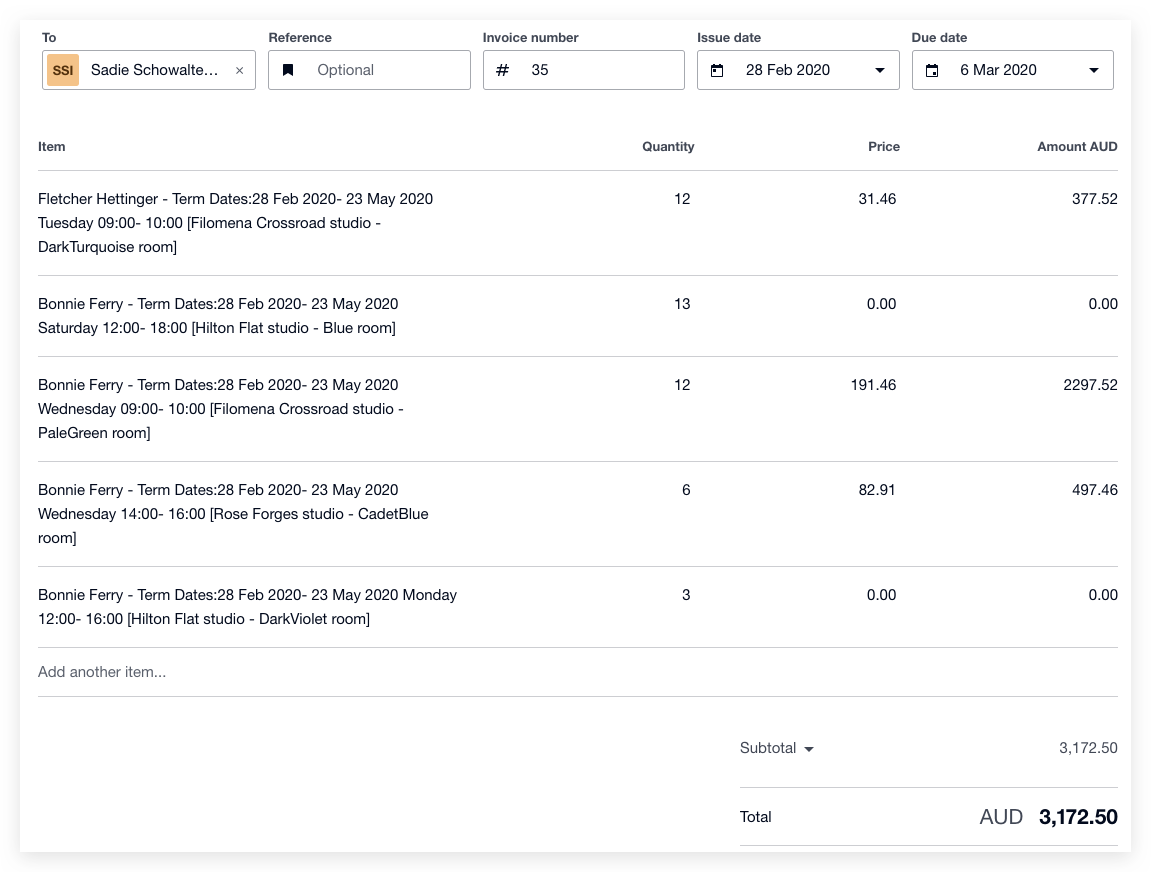This screenshot has width=1151, height=872.
Task: Remove Sadie Schowalter from the To field
Action: tap(239, 70)
